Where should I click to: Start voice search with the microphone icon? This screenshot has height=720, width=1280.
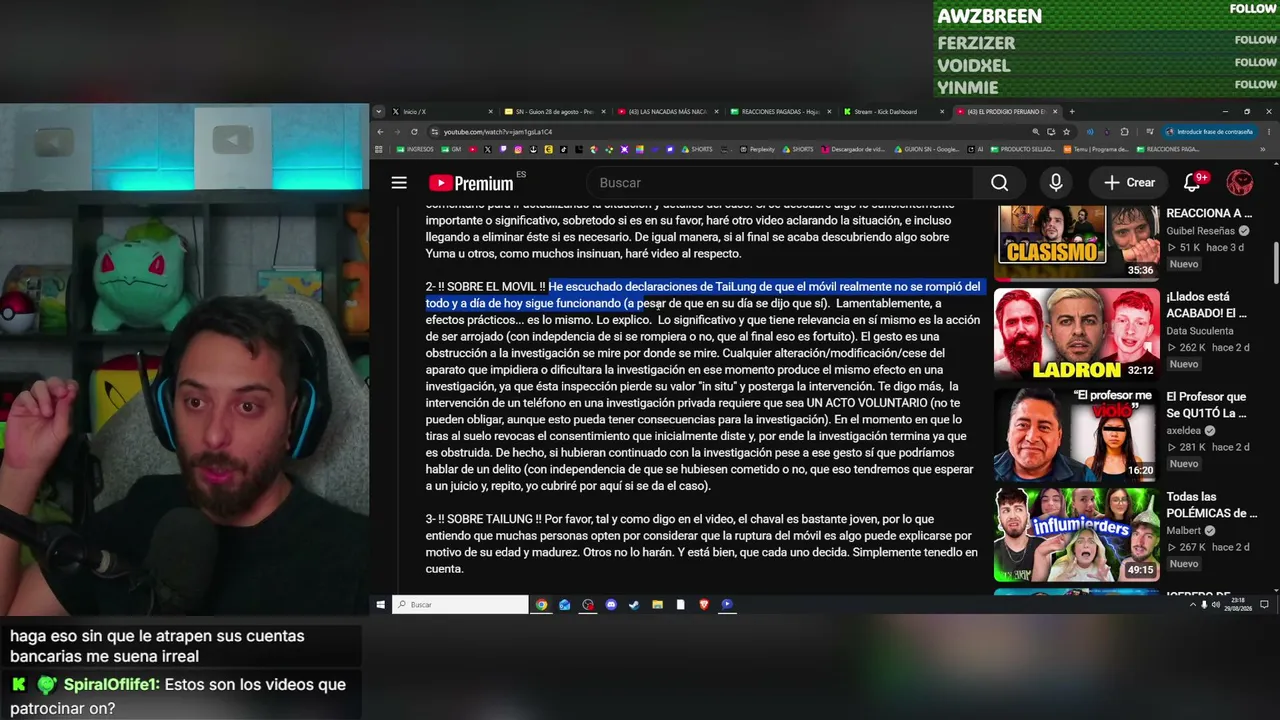coord(1056,183)
